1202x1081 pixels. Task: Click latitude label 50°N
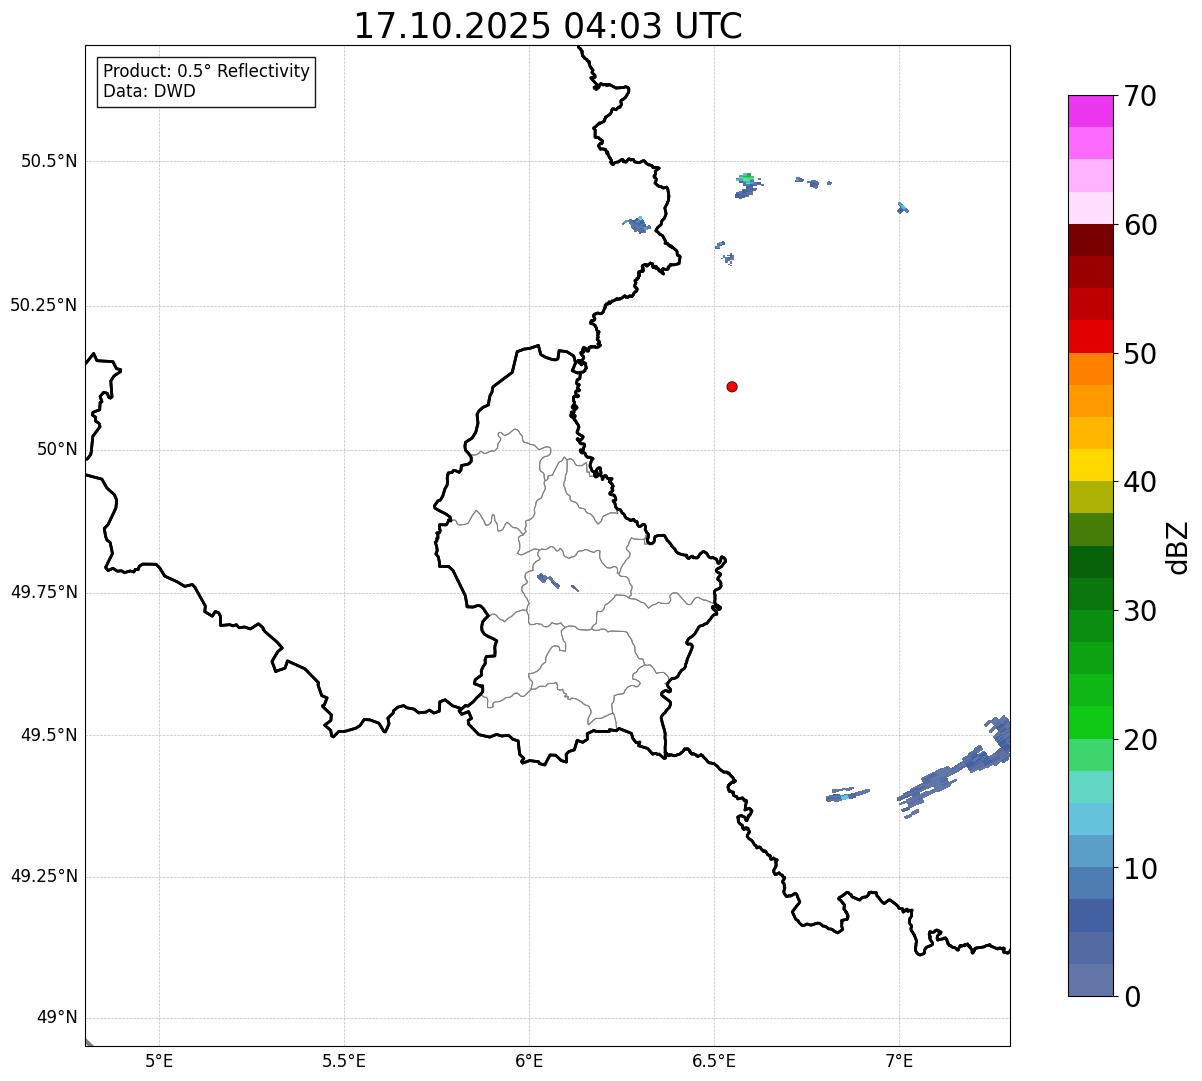57,449
